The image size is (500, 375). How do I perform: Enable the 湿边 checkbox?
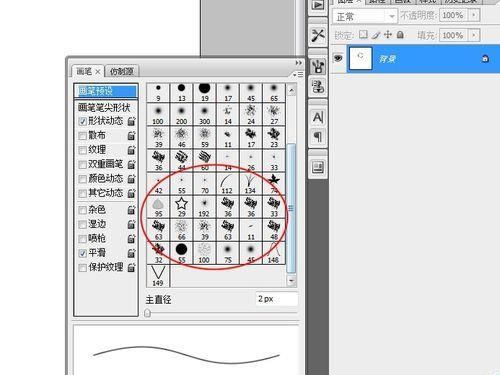coord(83,224)
